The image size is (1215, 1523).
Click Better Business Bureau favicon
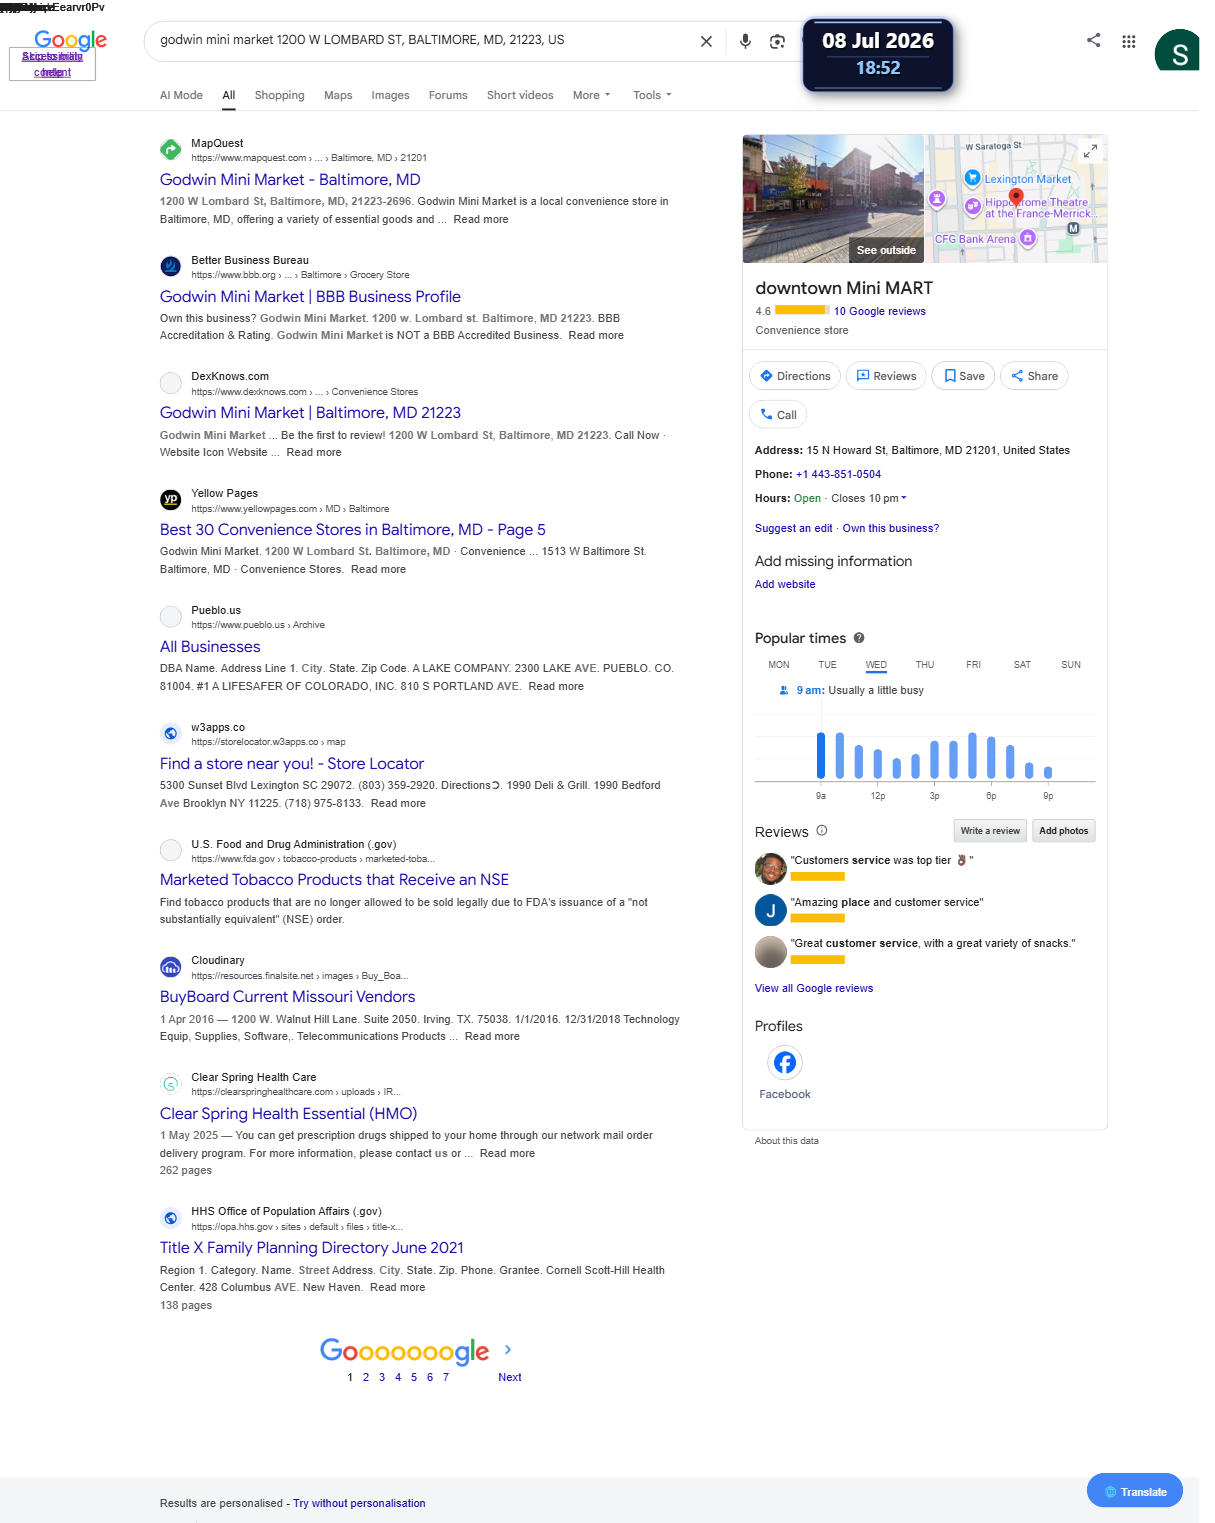click(171, 266)
